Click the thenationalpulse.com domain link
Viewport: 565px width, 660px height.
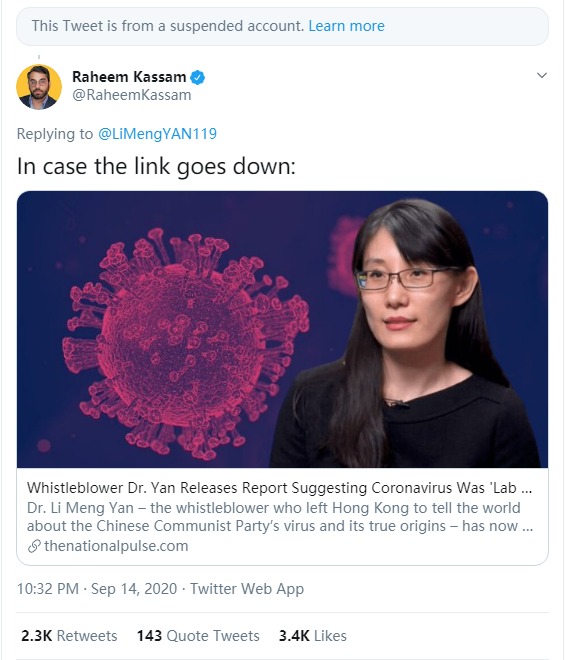(x=116, y=546)
